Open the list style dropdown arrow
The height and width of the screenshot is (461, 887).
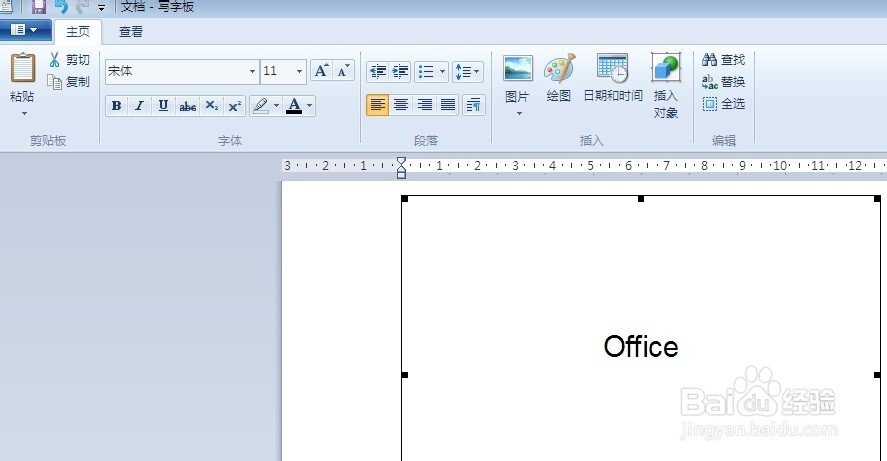point(442,72)
